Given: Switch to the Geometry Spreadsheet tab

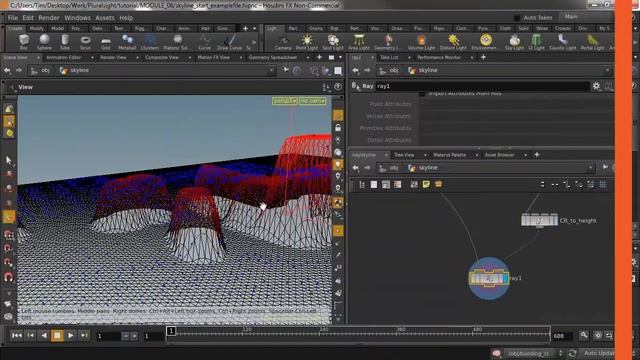Looking at the screenshot, I should pos(273,58).
